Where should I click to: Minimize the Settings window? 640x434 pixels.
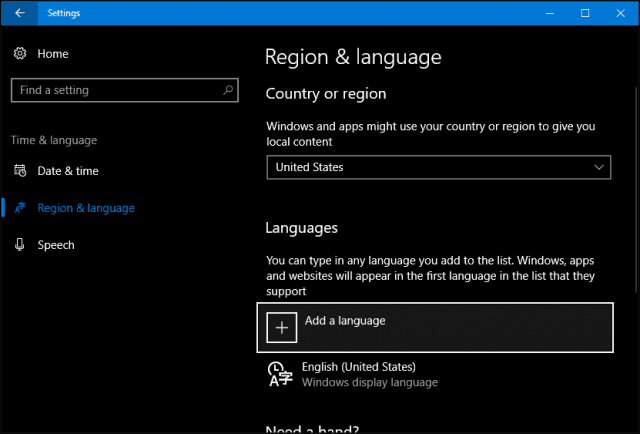tap(550, 13)
